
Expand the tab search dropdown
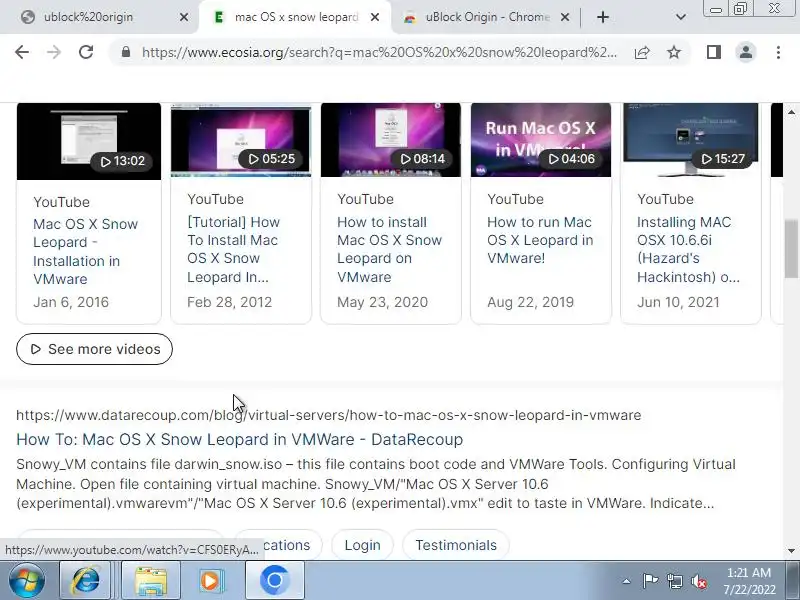[681, 17]
